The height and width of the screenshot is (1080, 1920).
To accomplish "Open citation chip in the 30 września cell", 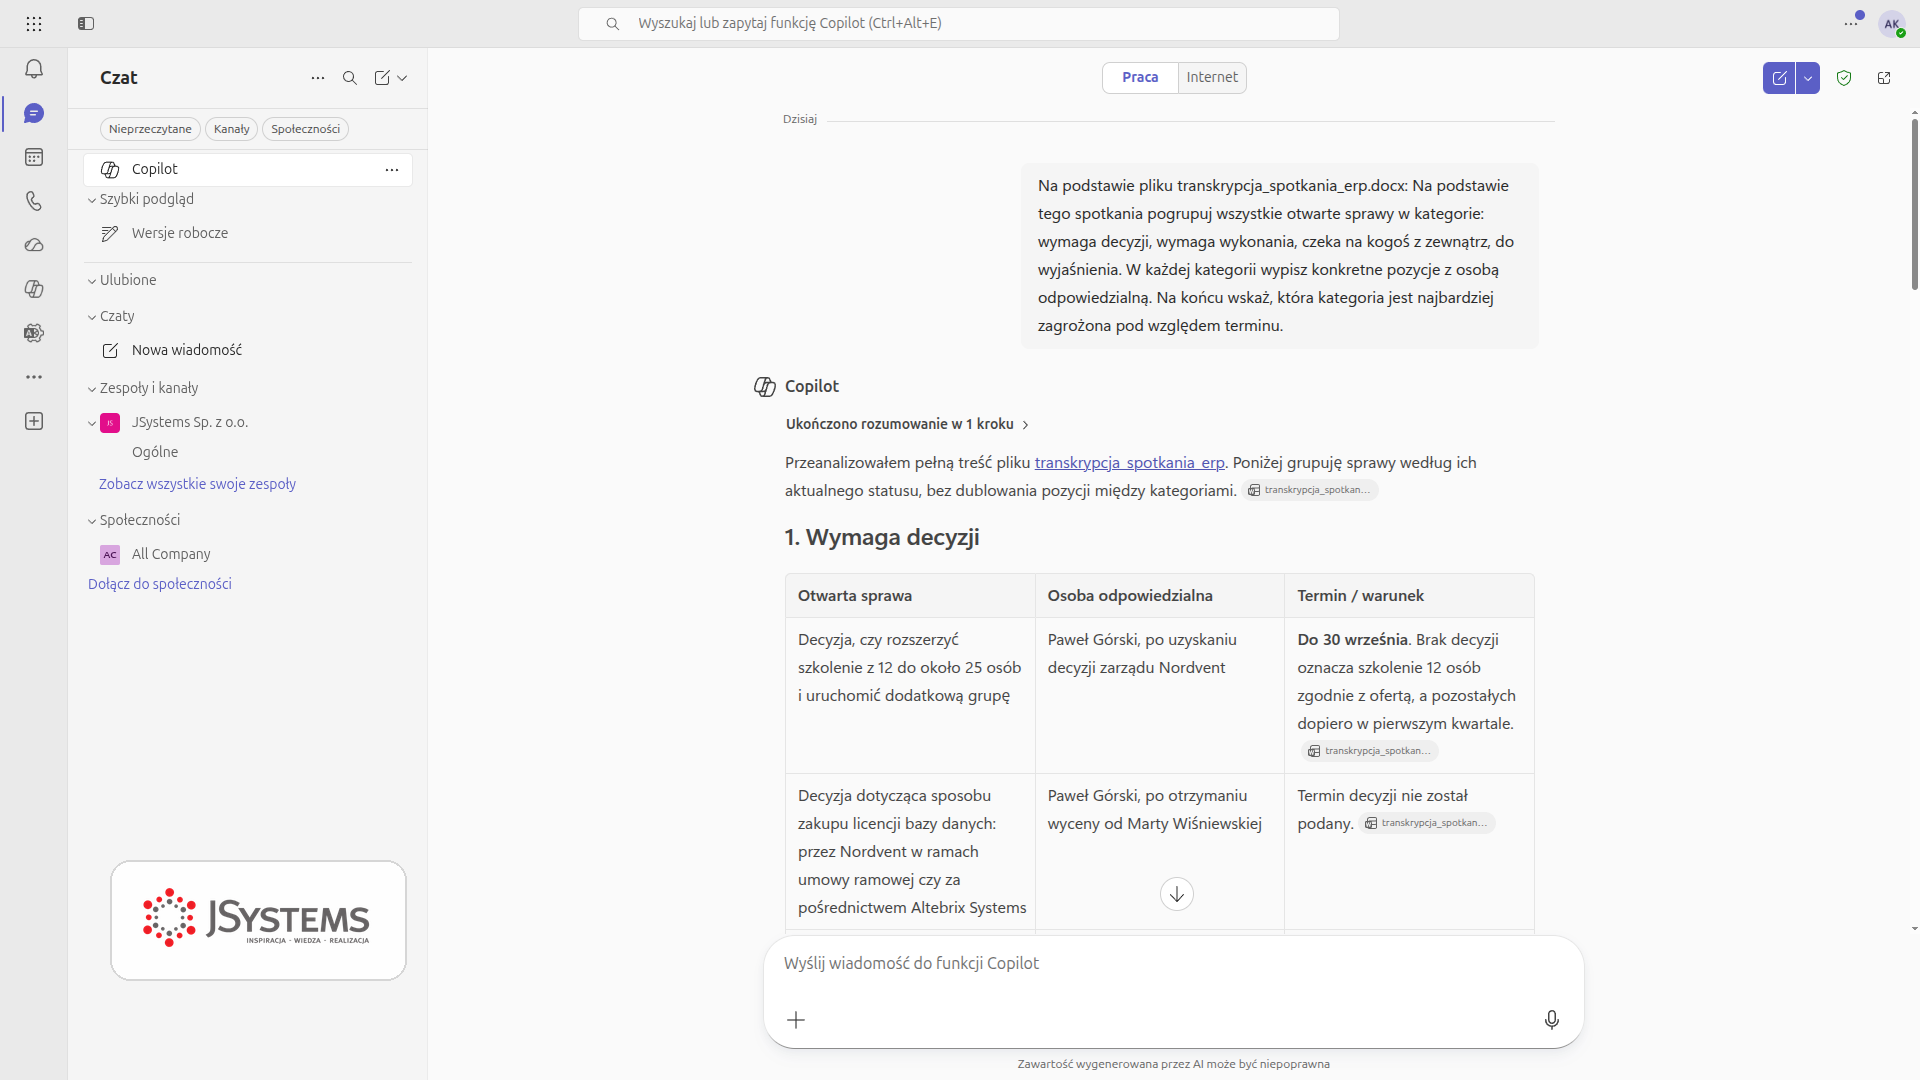I will (1370, 751).
